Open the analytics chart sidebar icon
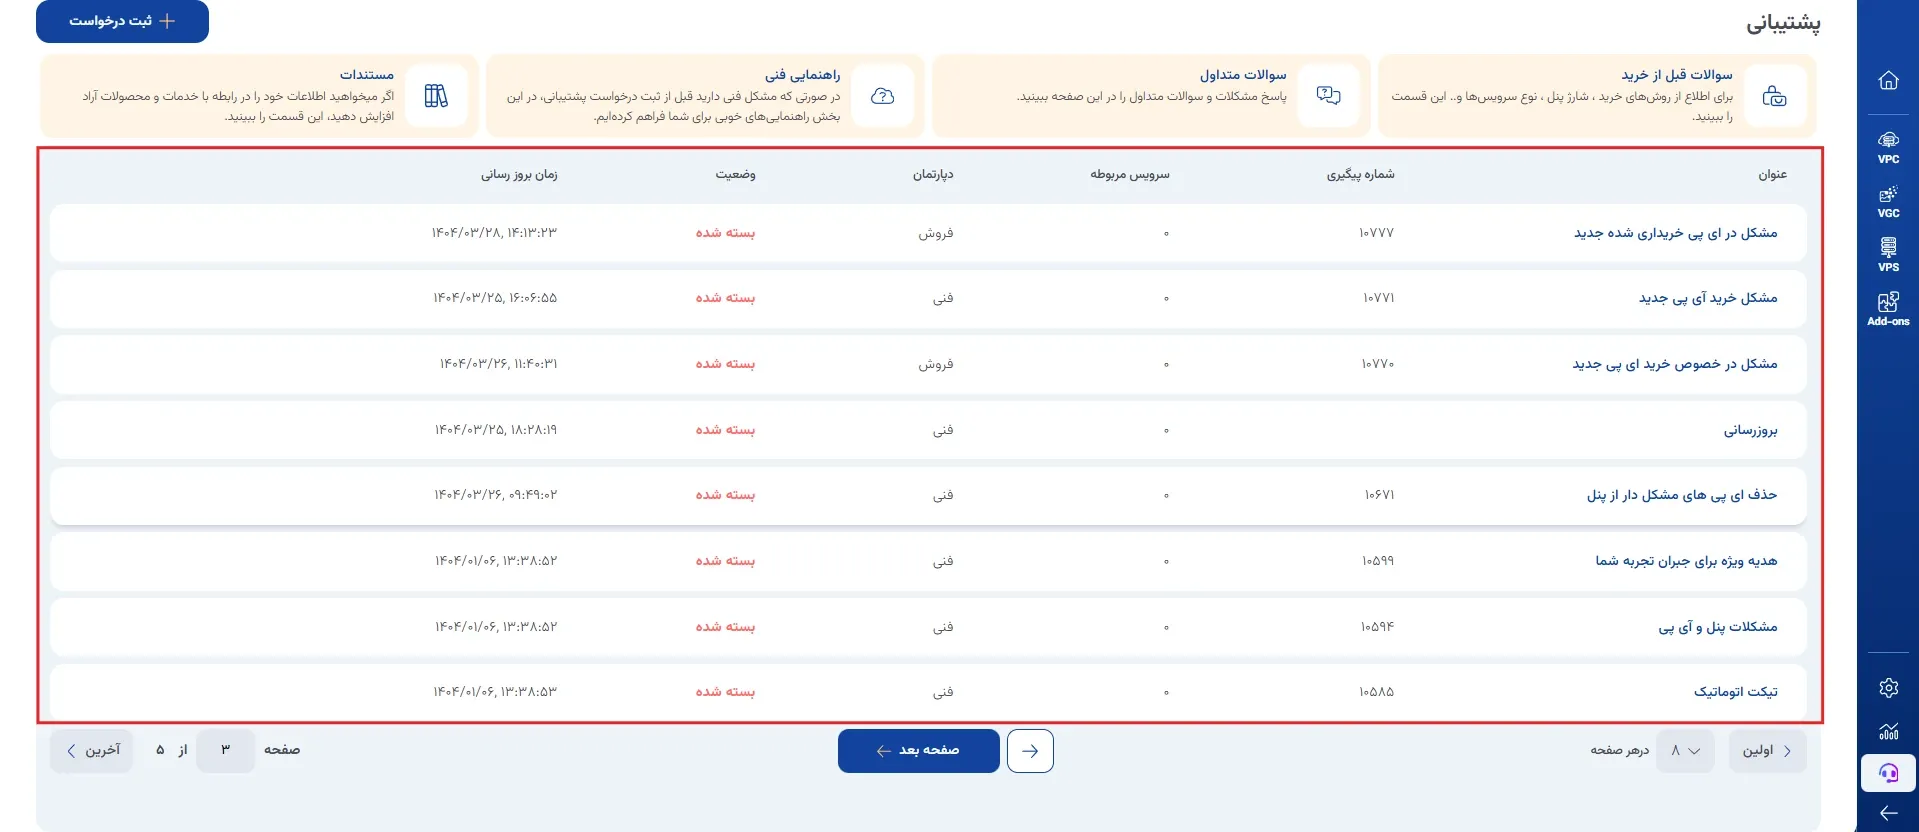 (1888, 731)
